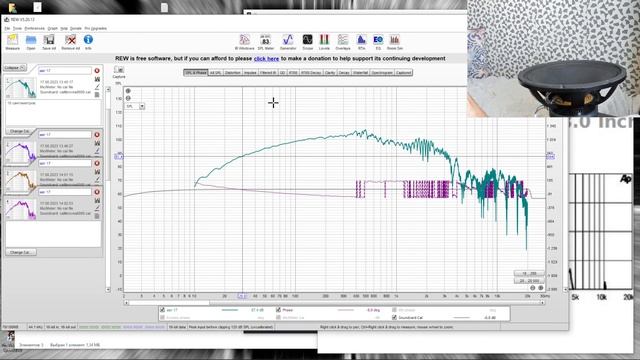Open the File menu
Screen dimensions: 640x360
click(x=7, y=29)
